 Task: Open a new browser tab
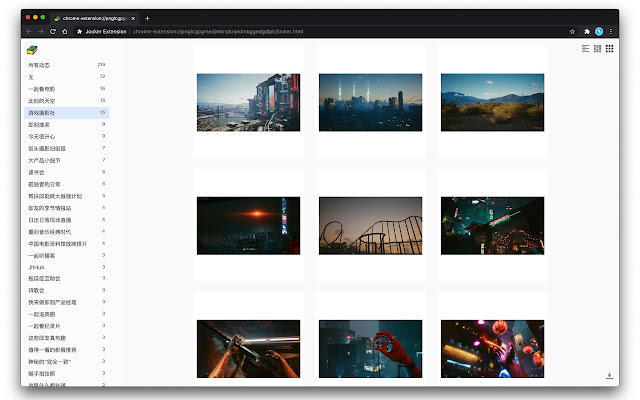(147, 18)
